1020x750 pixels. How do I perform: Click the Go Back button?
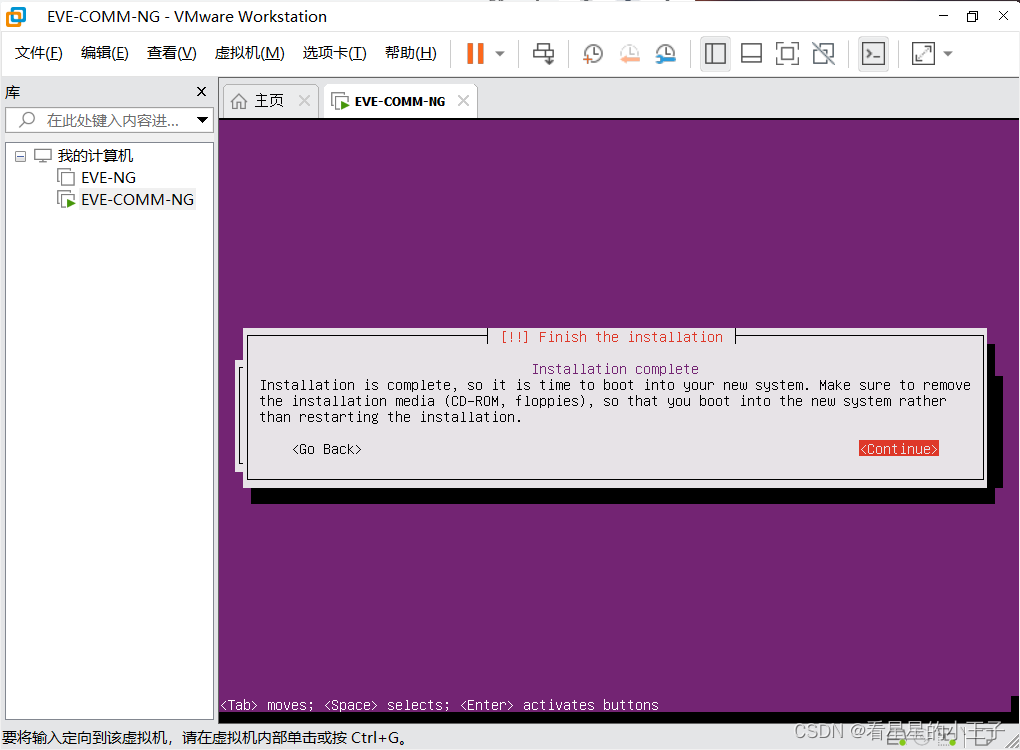coord(327,449)
